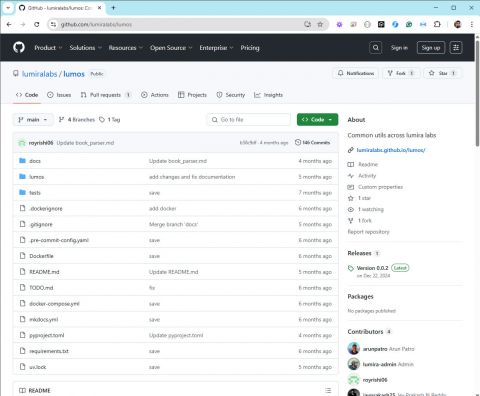Click the page vertical scrollbar
The width and height of the screenshot is (480, 396).
477,93
